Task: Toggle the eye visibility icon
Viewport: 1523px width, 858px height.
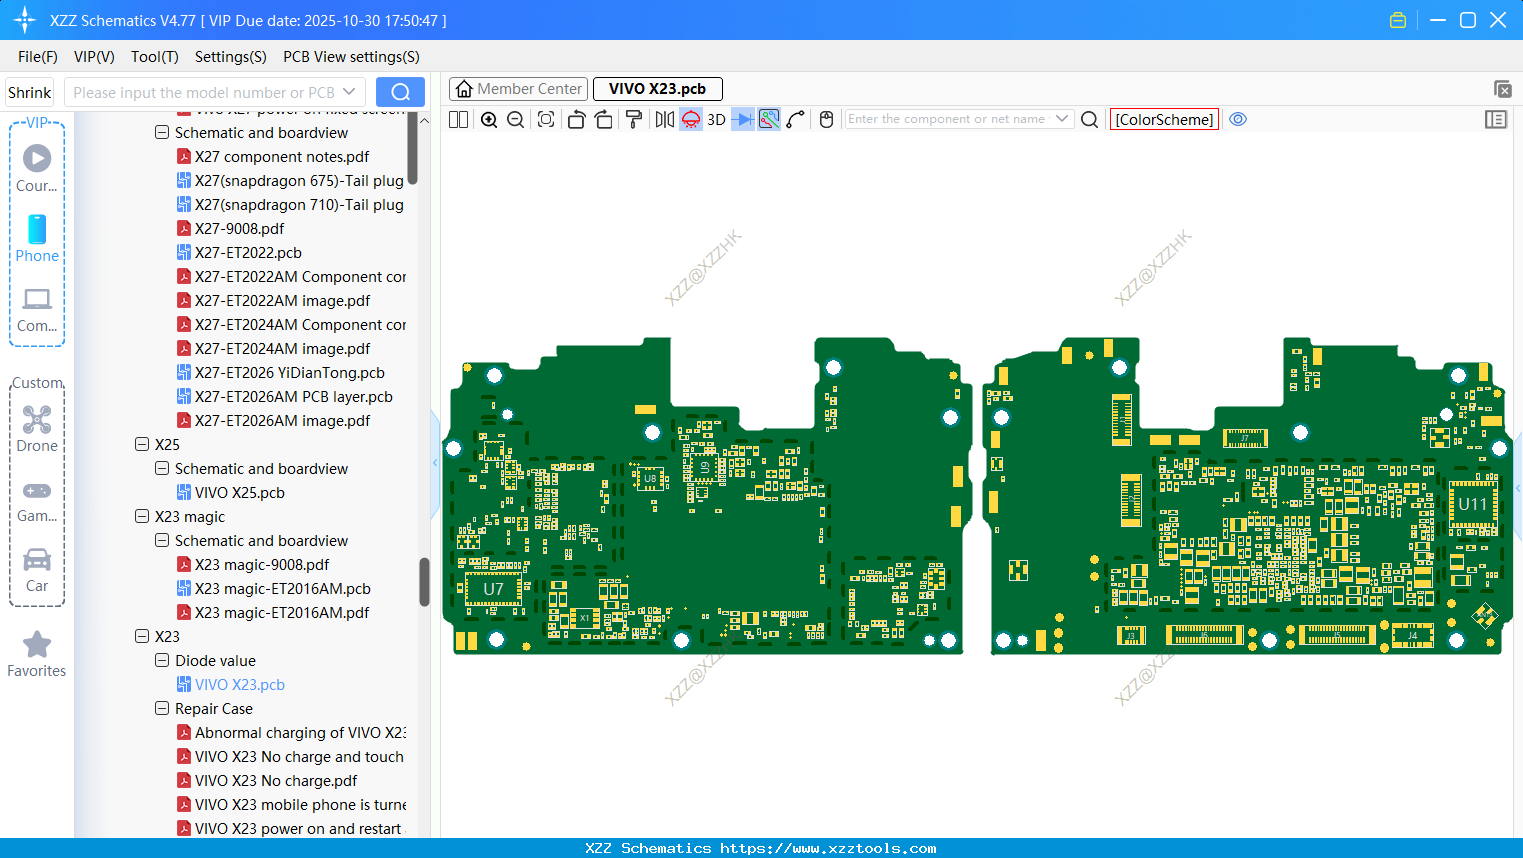Action: tap(1238, 119)
